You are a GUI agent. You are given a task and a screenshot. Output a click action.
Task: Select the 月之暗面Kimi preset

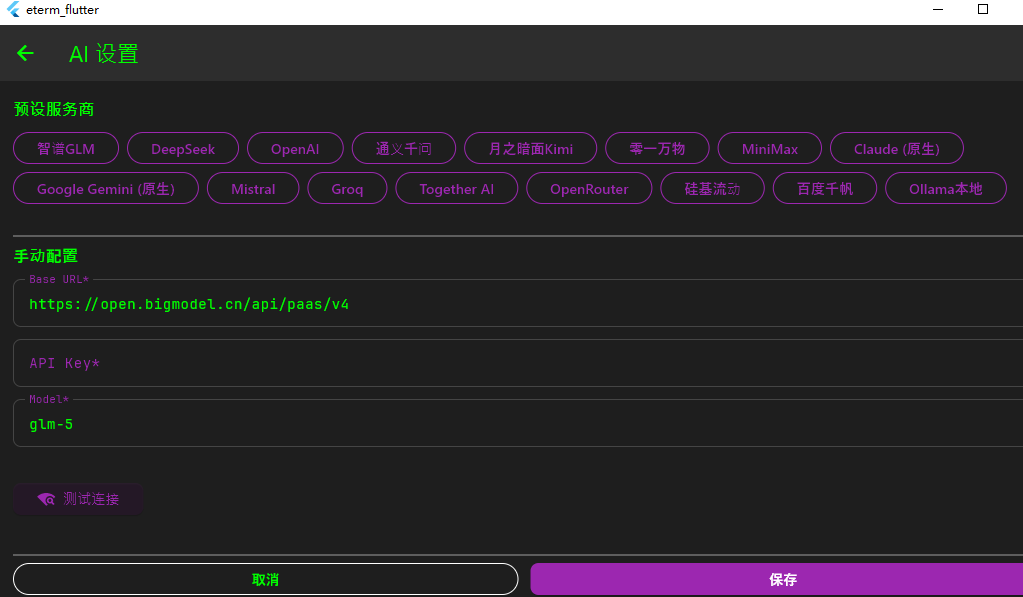pyautogui.click(x=530, y=148)
